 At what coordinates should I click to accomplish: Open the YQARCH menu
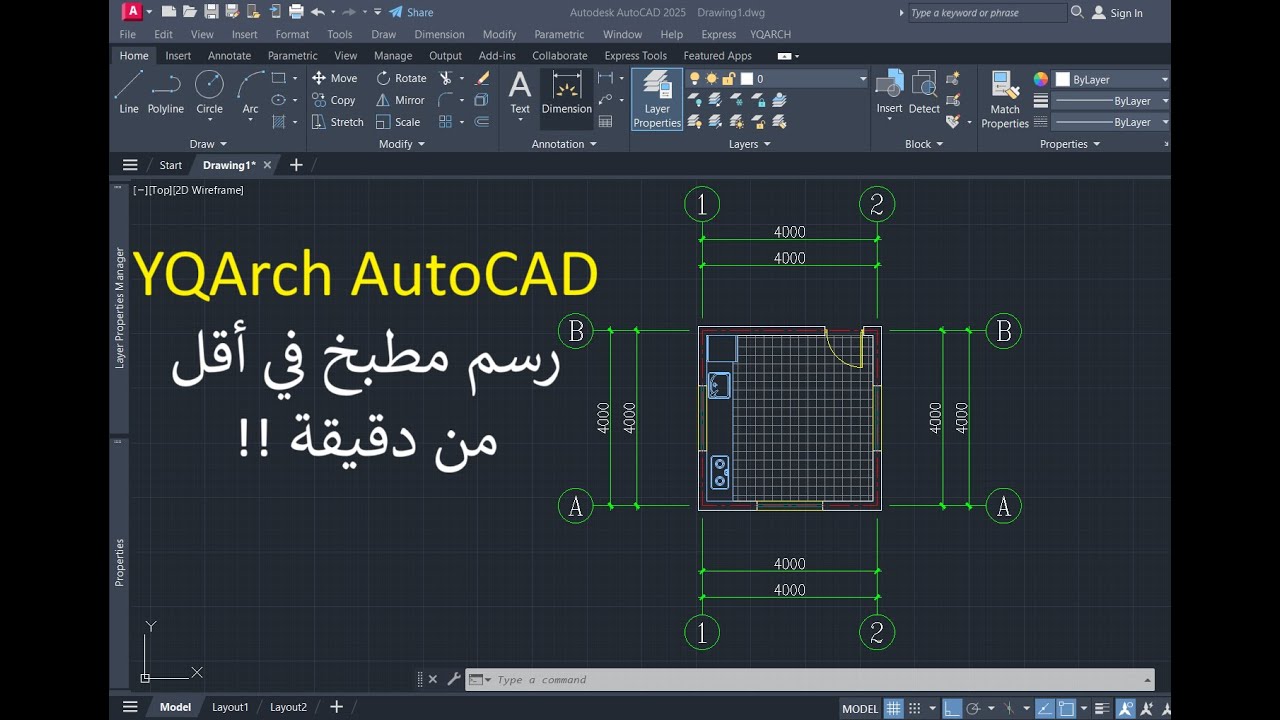pyautogui.click(x=770, y=34)
